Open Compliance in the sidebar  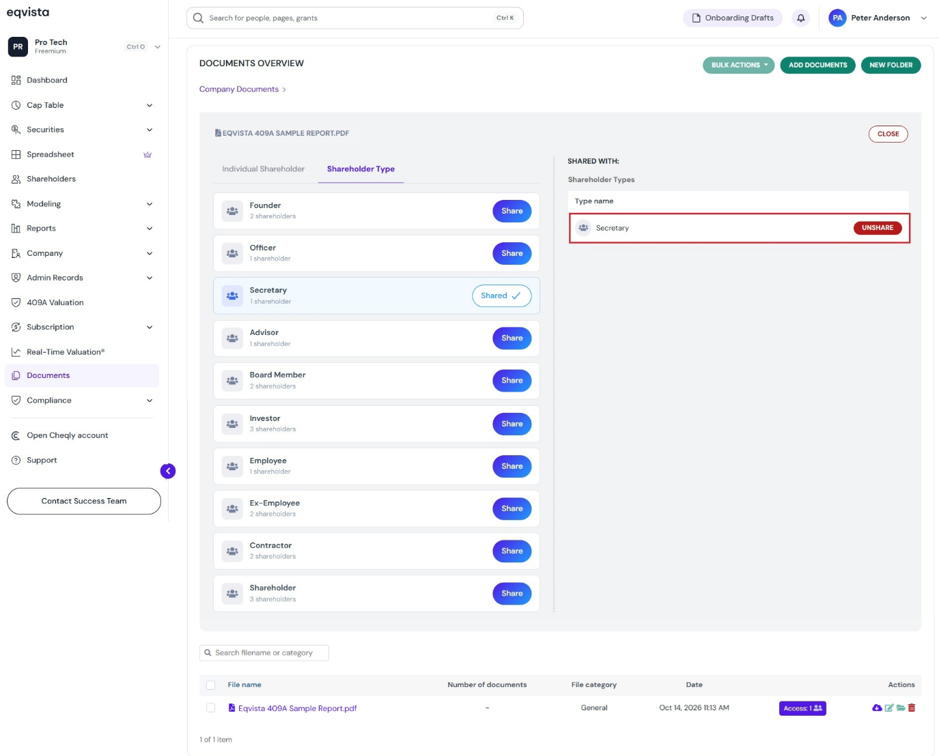[x=82, y=400]
